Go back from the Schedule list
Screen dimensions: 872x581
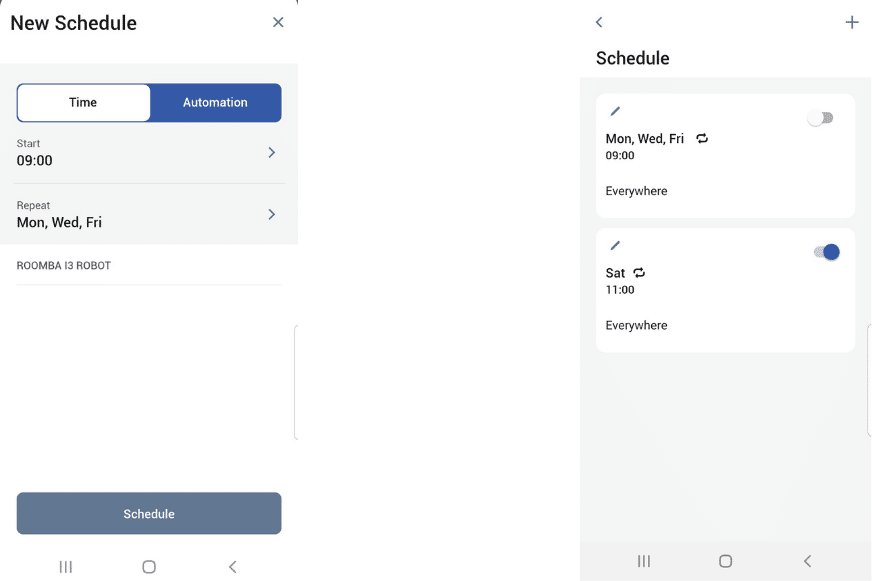tap(599, 22)
